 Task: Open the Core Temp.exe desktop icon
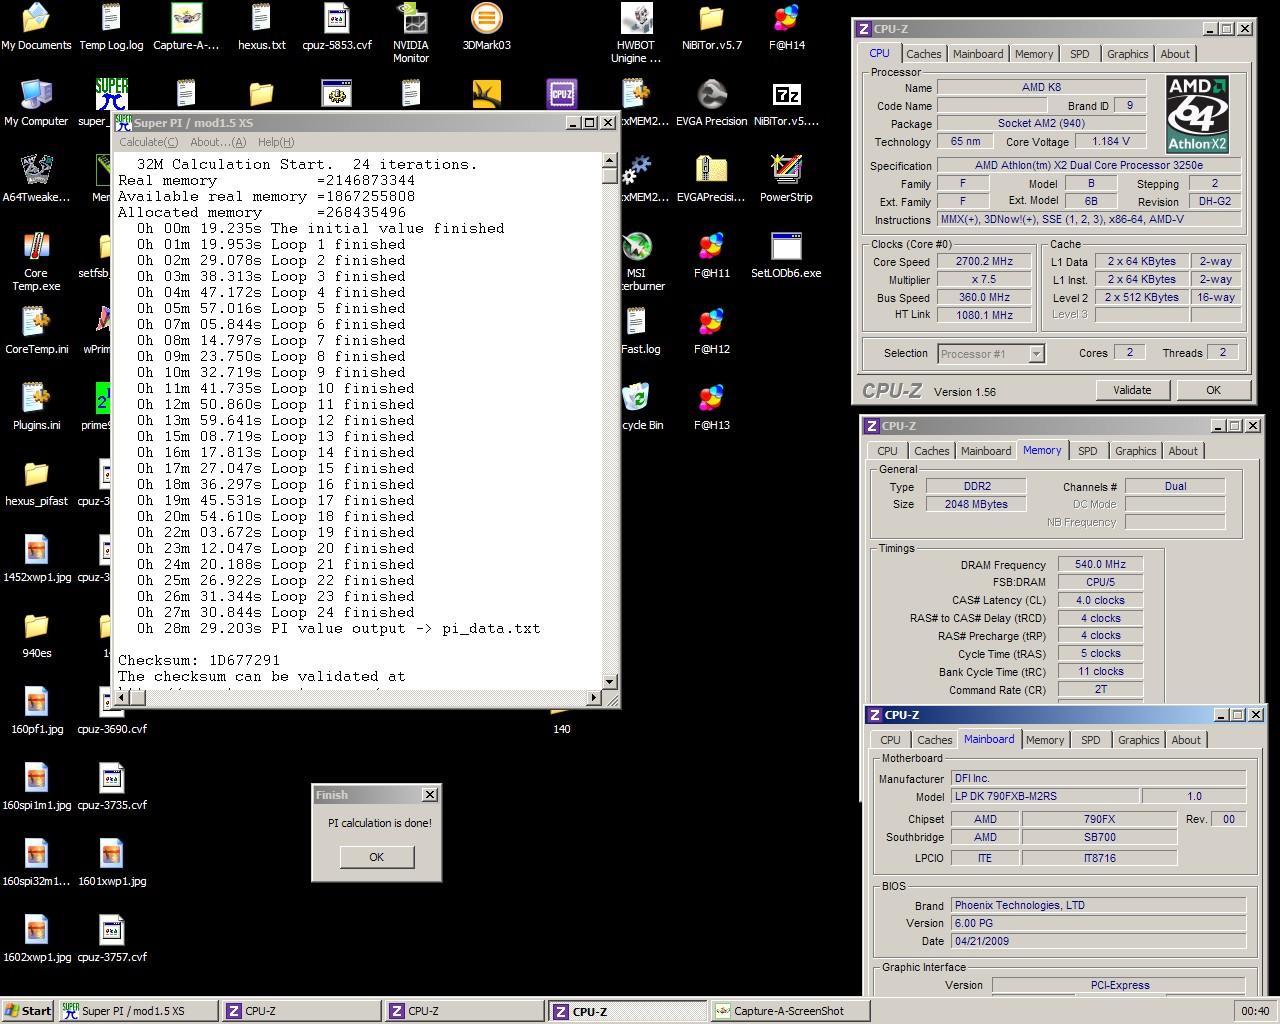tap(36, 261)
